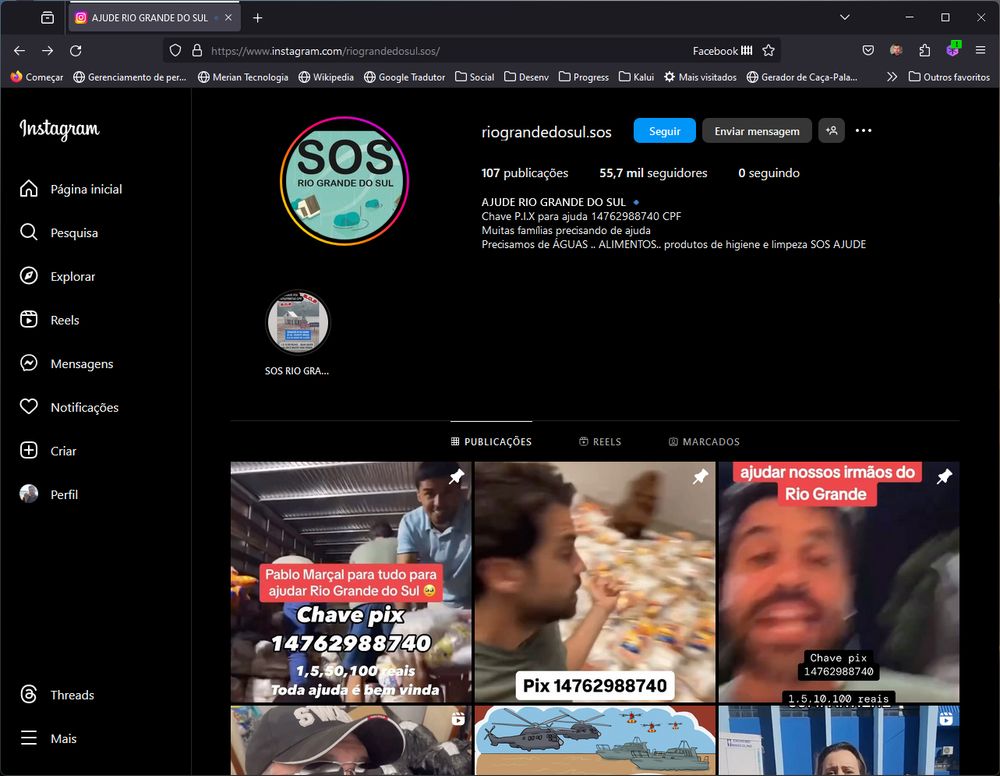Open Reels in the left sidebar
The width and height of the screenshot is (1000, 776).
click(50, 320)
